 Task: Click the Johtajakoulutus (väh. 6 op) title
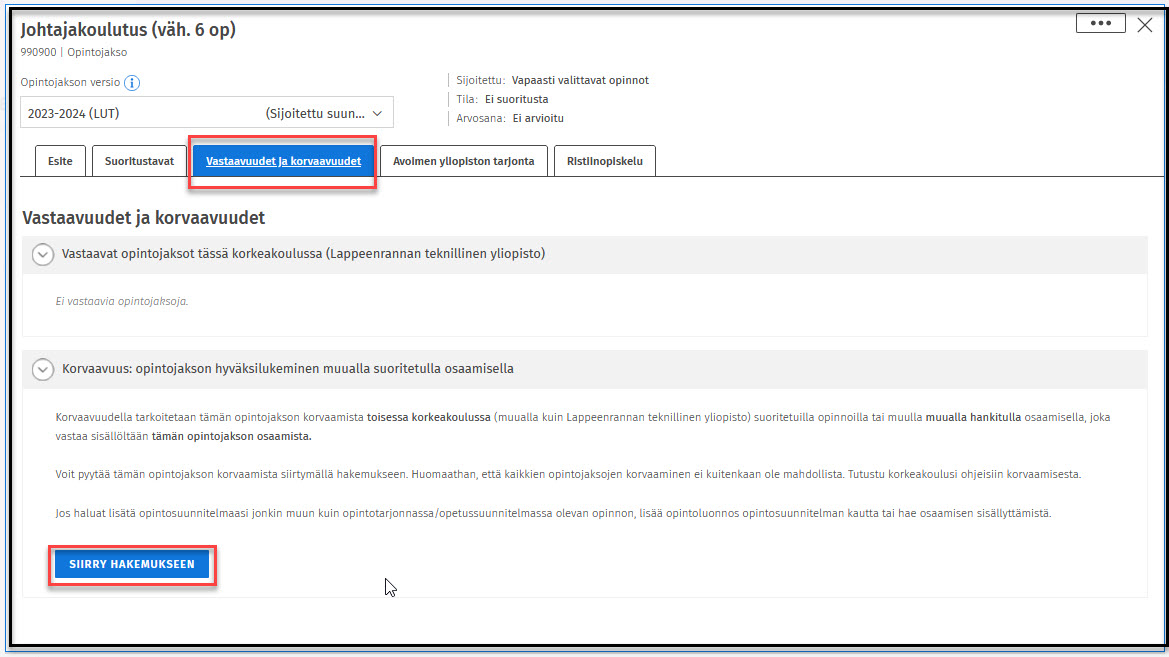128,30
